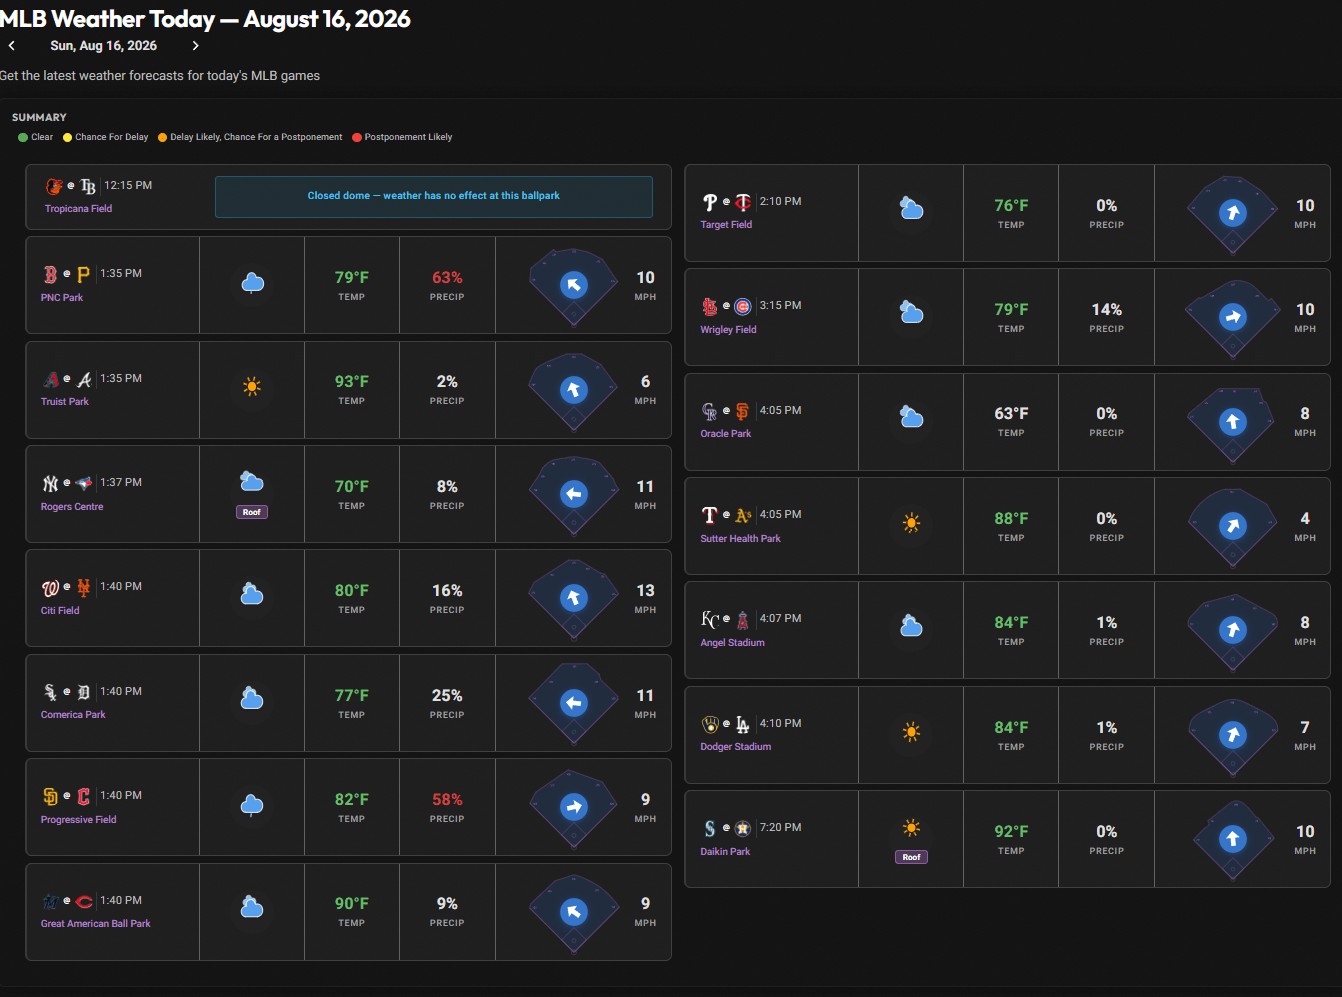The width and height of the screenshot is (1342, 997).
Task: Open the Sutter Health Park link
Action: tap(740, 539)
